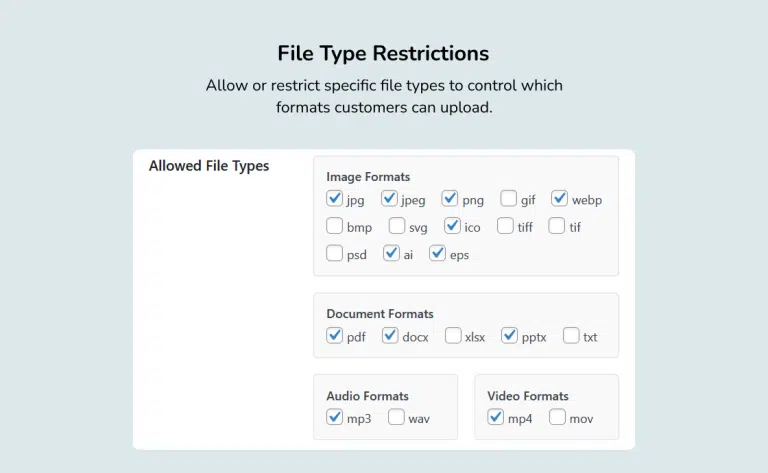
Task: Disable eps uploads checkbox
Action: coord(438,254)
